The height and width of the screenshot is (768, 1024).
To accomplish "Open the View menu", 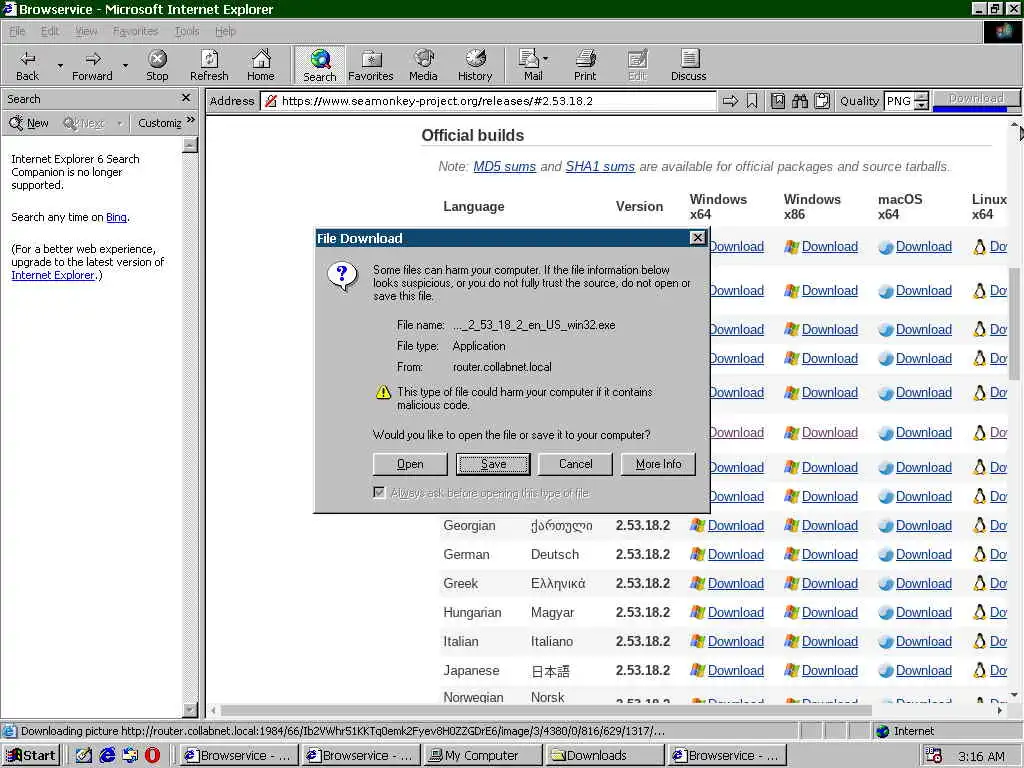I will (x=86, y=31).
